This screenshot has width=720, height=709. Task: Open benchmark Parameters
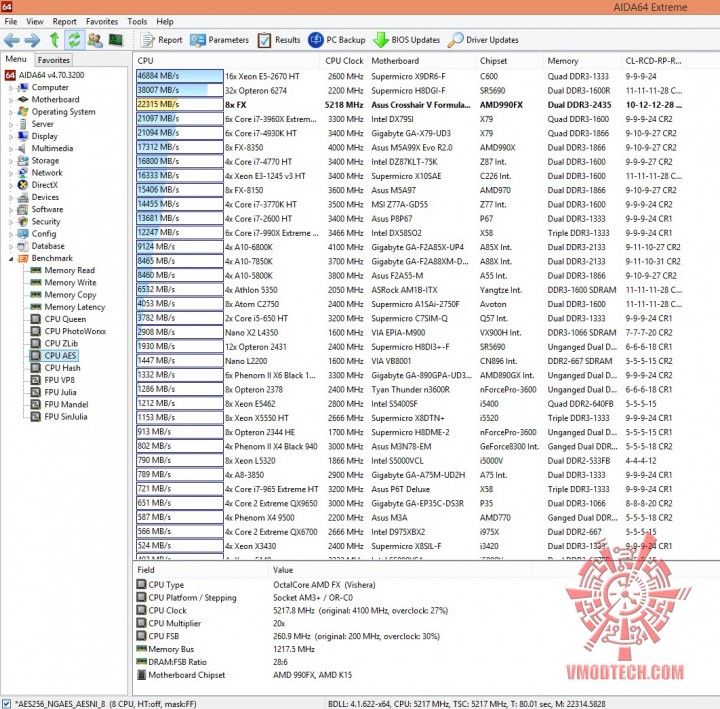pos(219,40)
